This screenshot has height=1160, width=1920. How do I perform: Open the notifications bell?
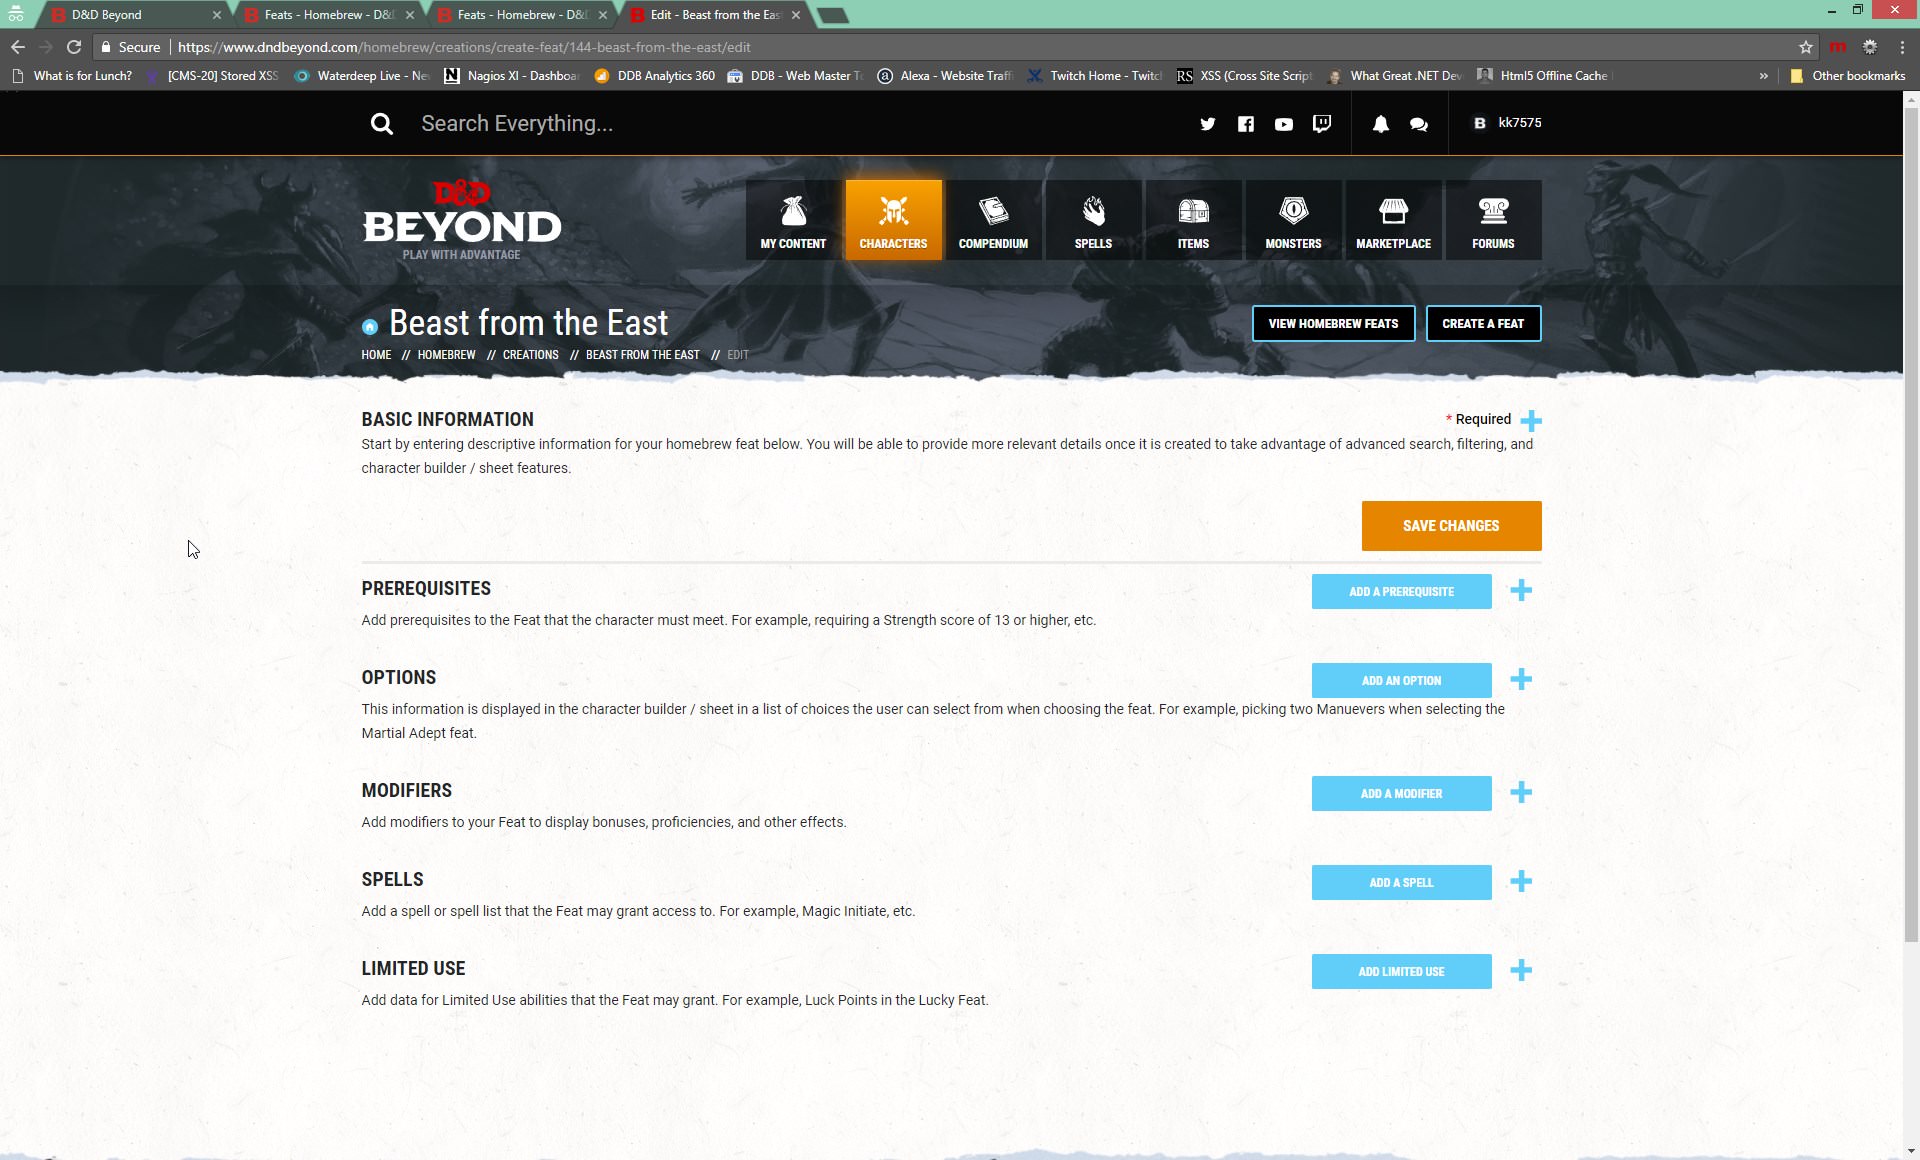click(1380, 124)
